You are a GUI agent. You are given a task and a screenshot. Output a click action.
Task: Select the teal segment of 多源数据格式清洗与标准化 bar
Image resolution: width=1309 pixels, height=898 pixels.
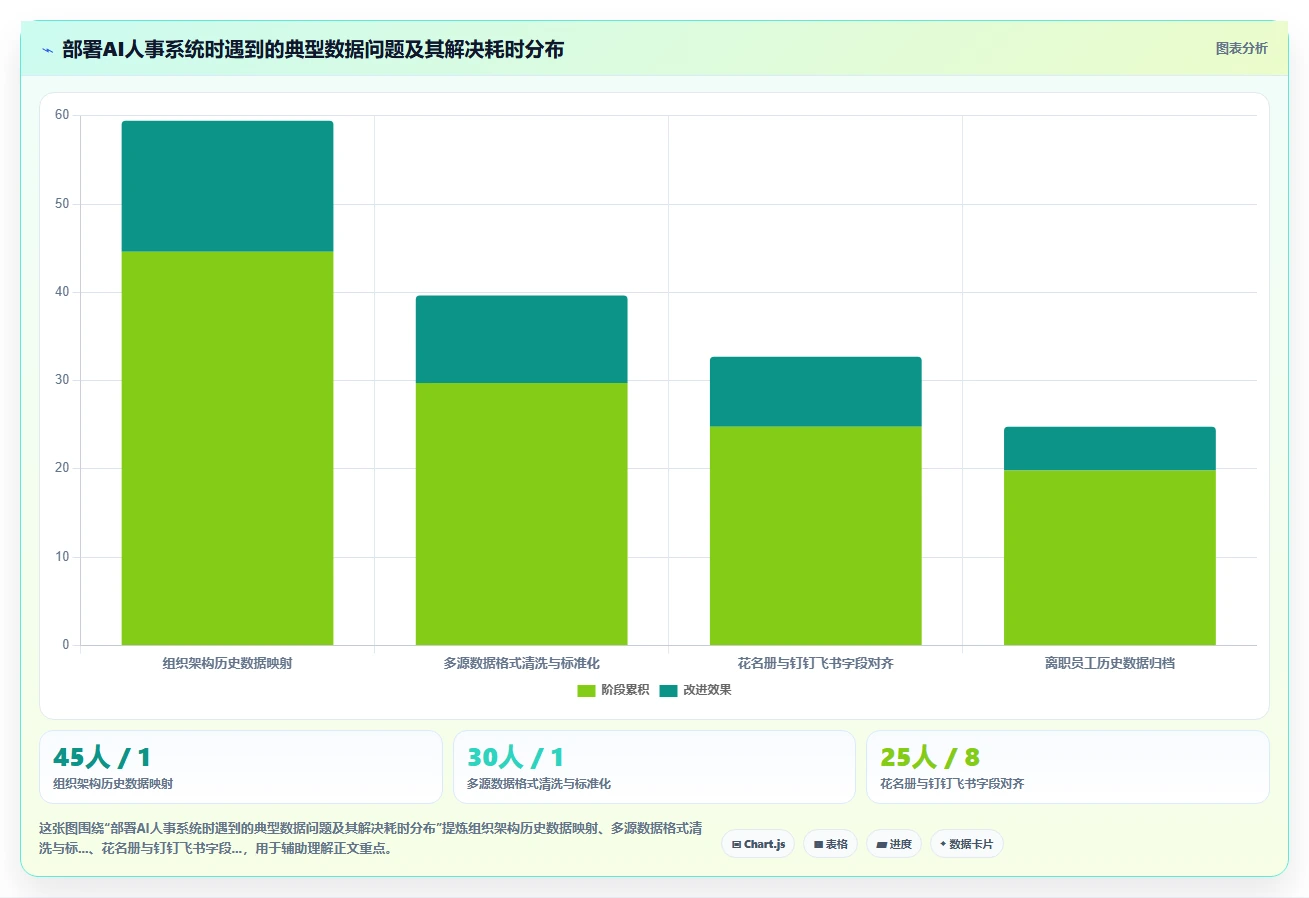[522, 339]
